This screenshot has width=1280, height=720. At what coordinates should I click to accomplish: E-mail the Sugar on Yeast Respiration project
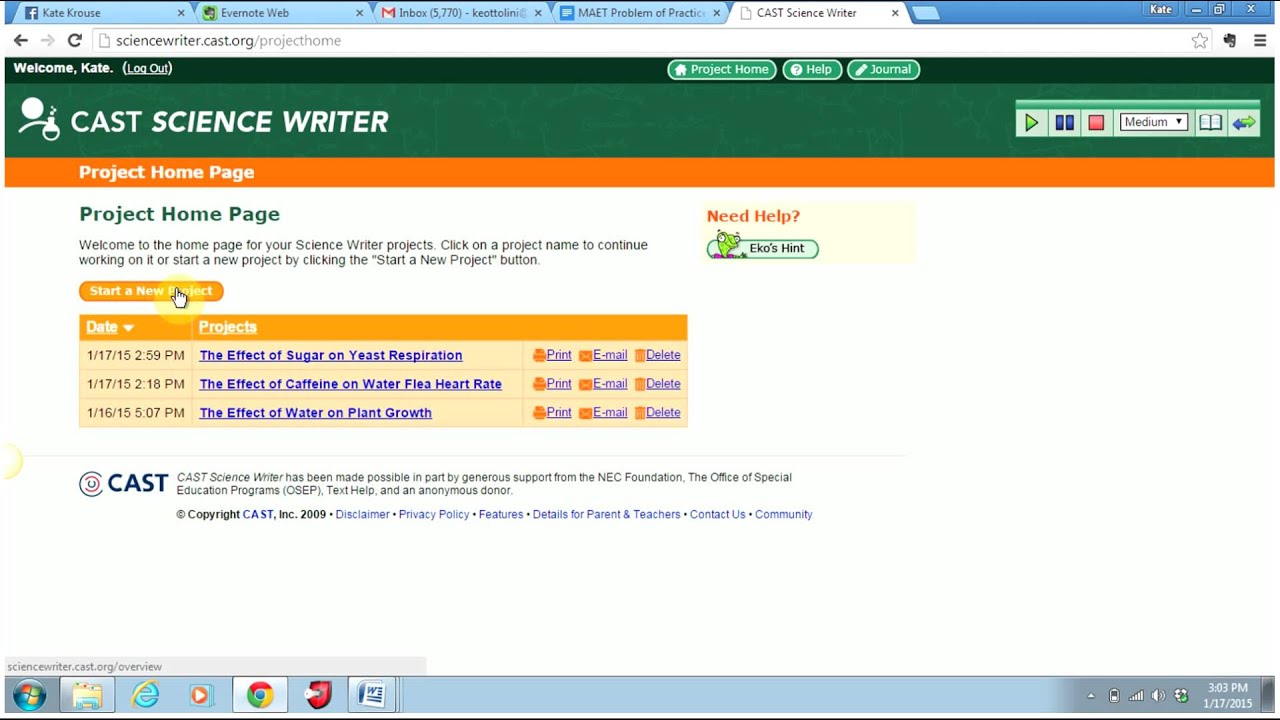(603, 355)
